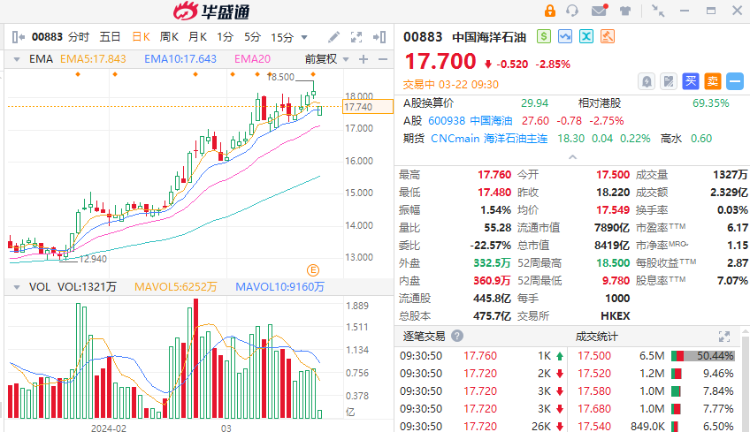Zoom out the K-line chart with minus
This screenshot has height=432, width=750.
(x=383, y=59)
